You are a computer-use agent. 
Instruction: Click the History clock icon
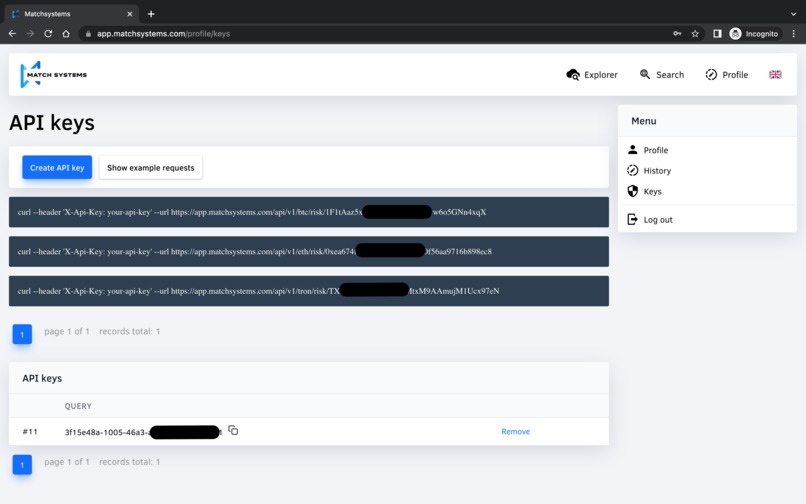pyautogui.click(x=632, y=170)
